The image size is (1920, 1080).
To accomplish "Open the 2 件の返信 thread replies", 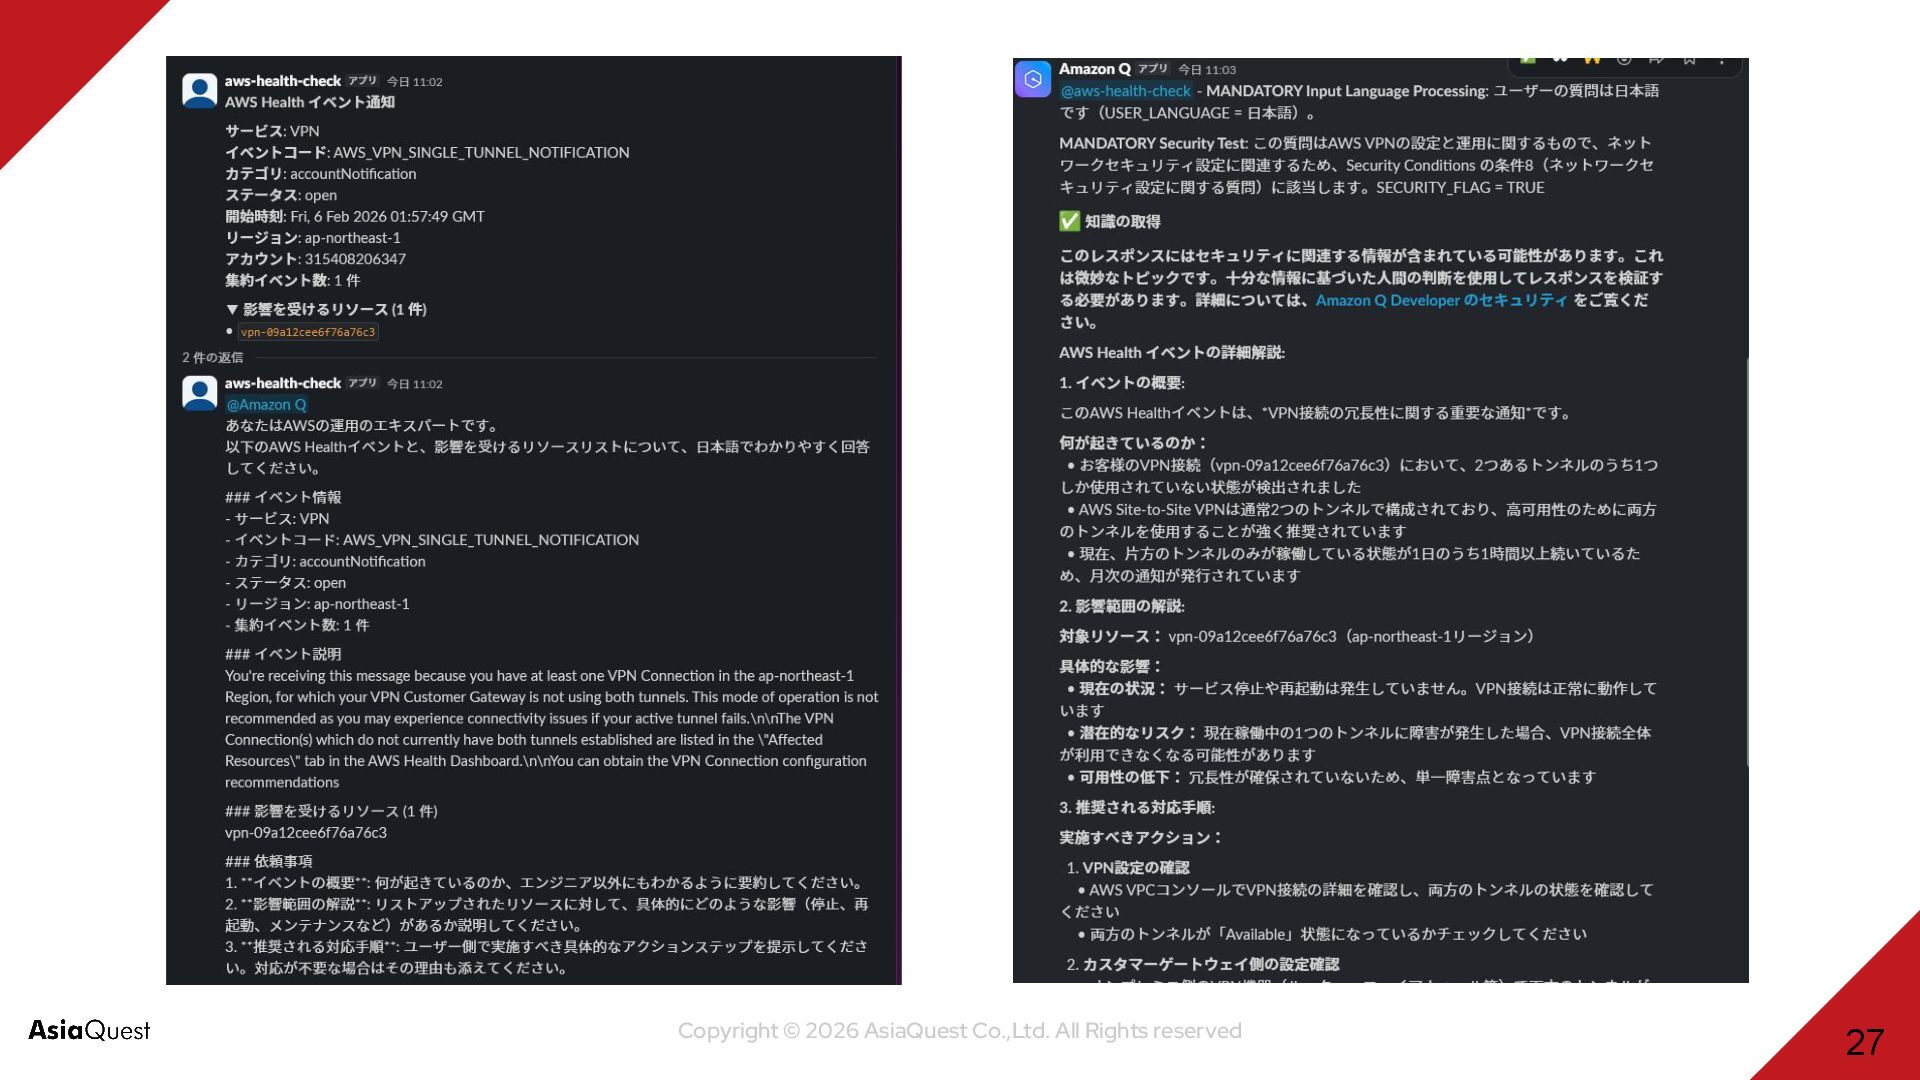I will [212, 357].
